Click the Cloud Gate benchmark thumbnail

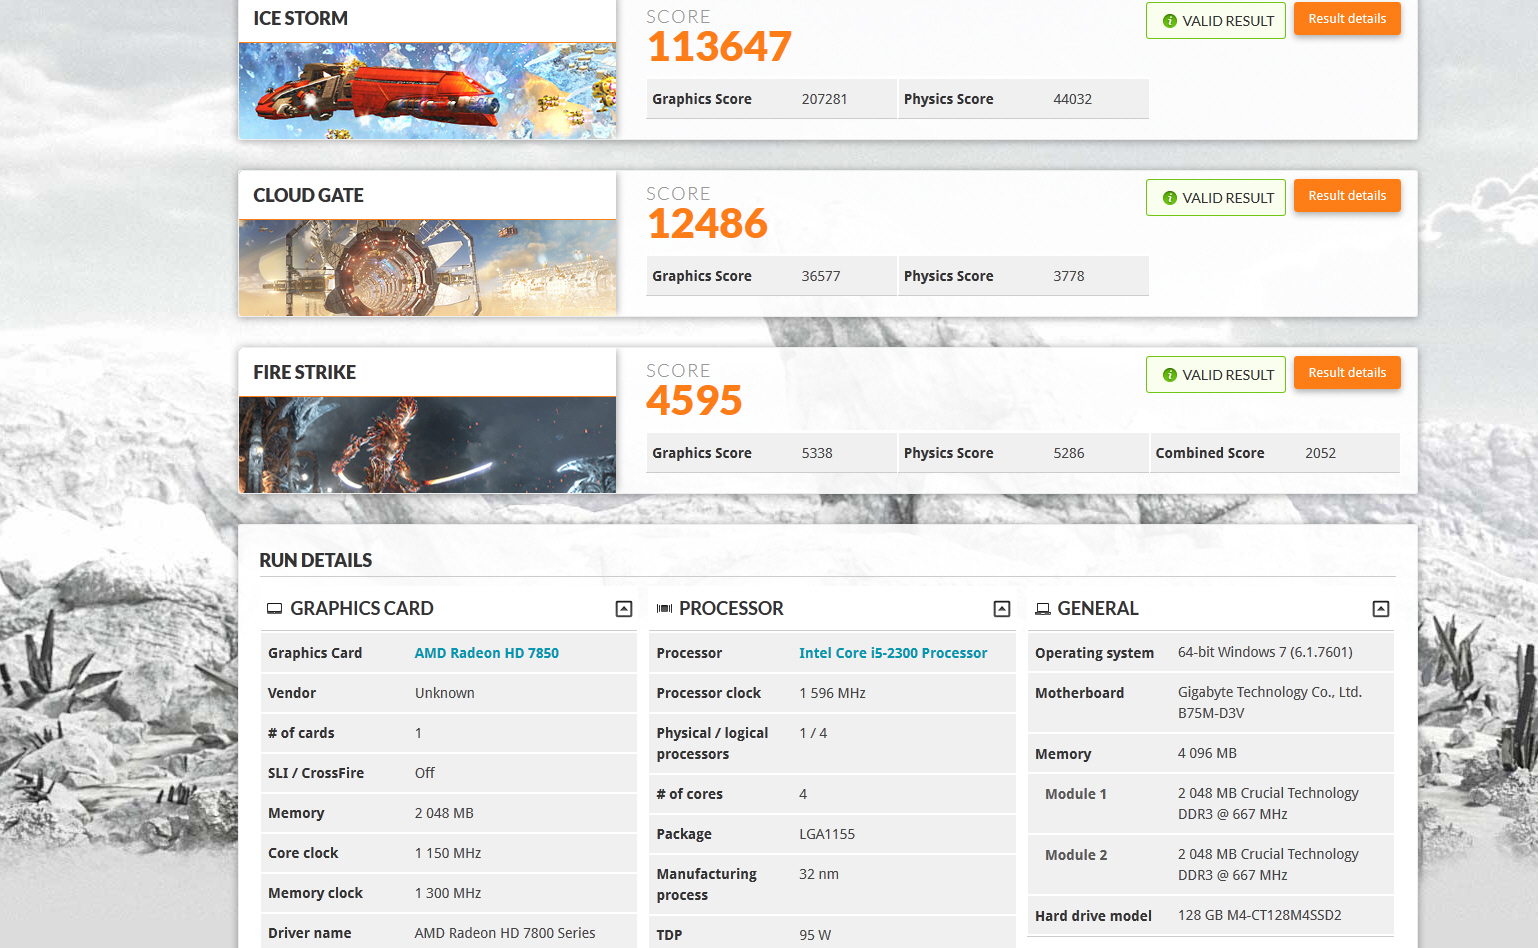tap(427, 267)
